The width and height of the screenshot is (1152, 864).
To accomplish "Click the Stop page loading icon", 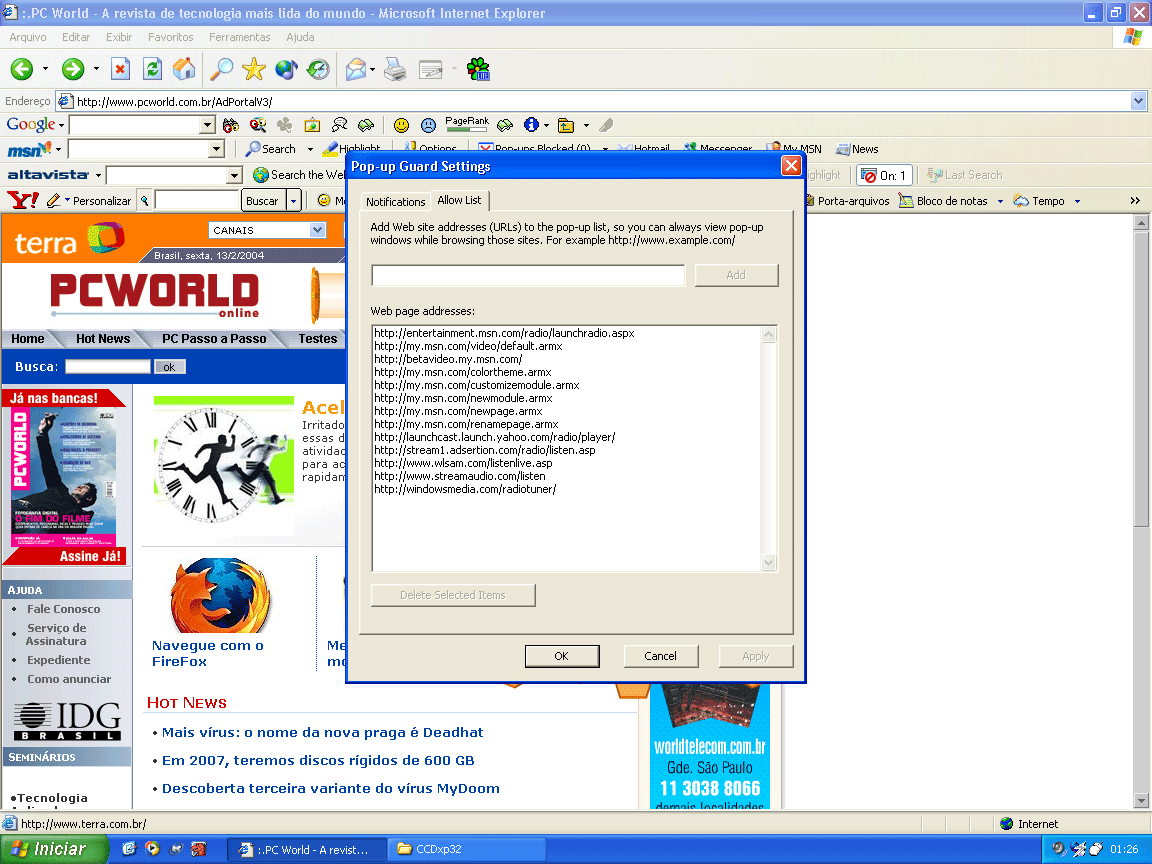I will (x=120, y=69).
